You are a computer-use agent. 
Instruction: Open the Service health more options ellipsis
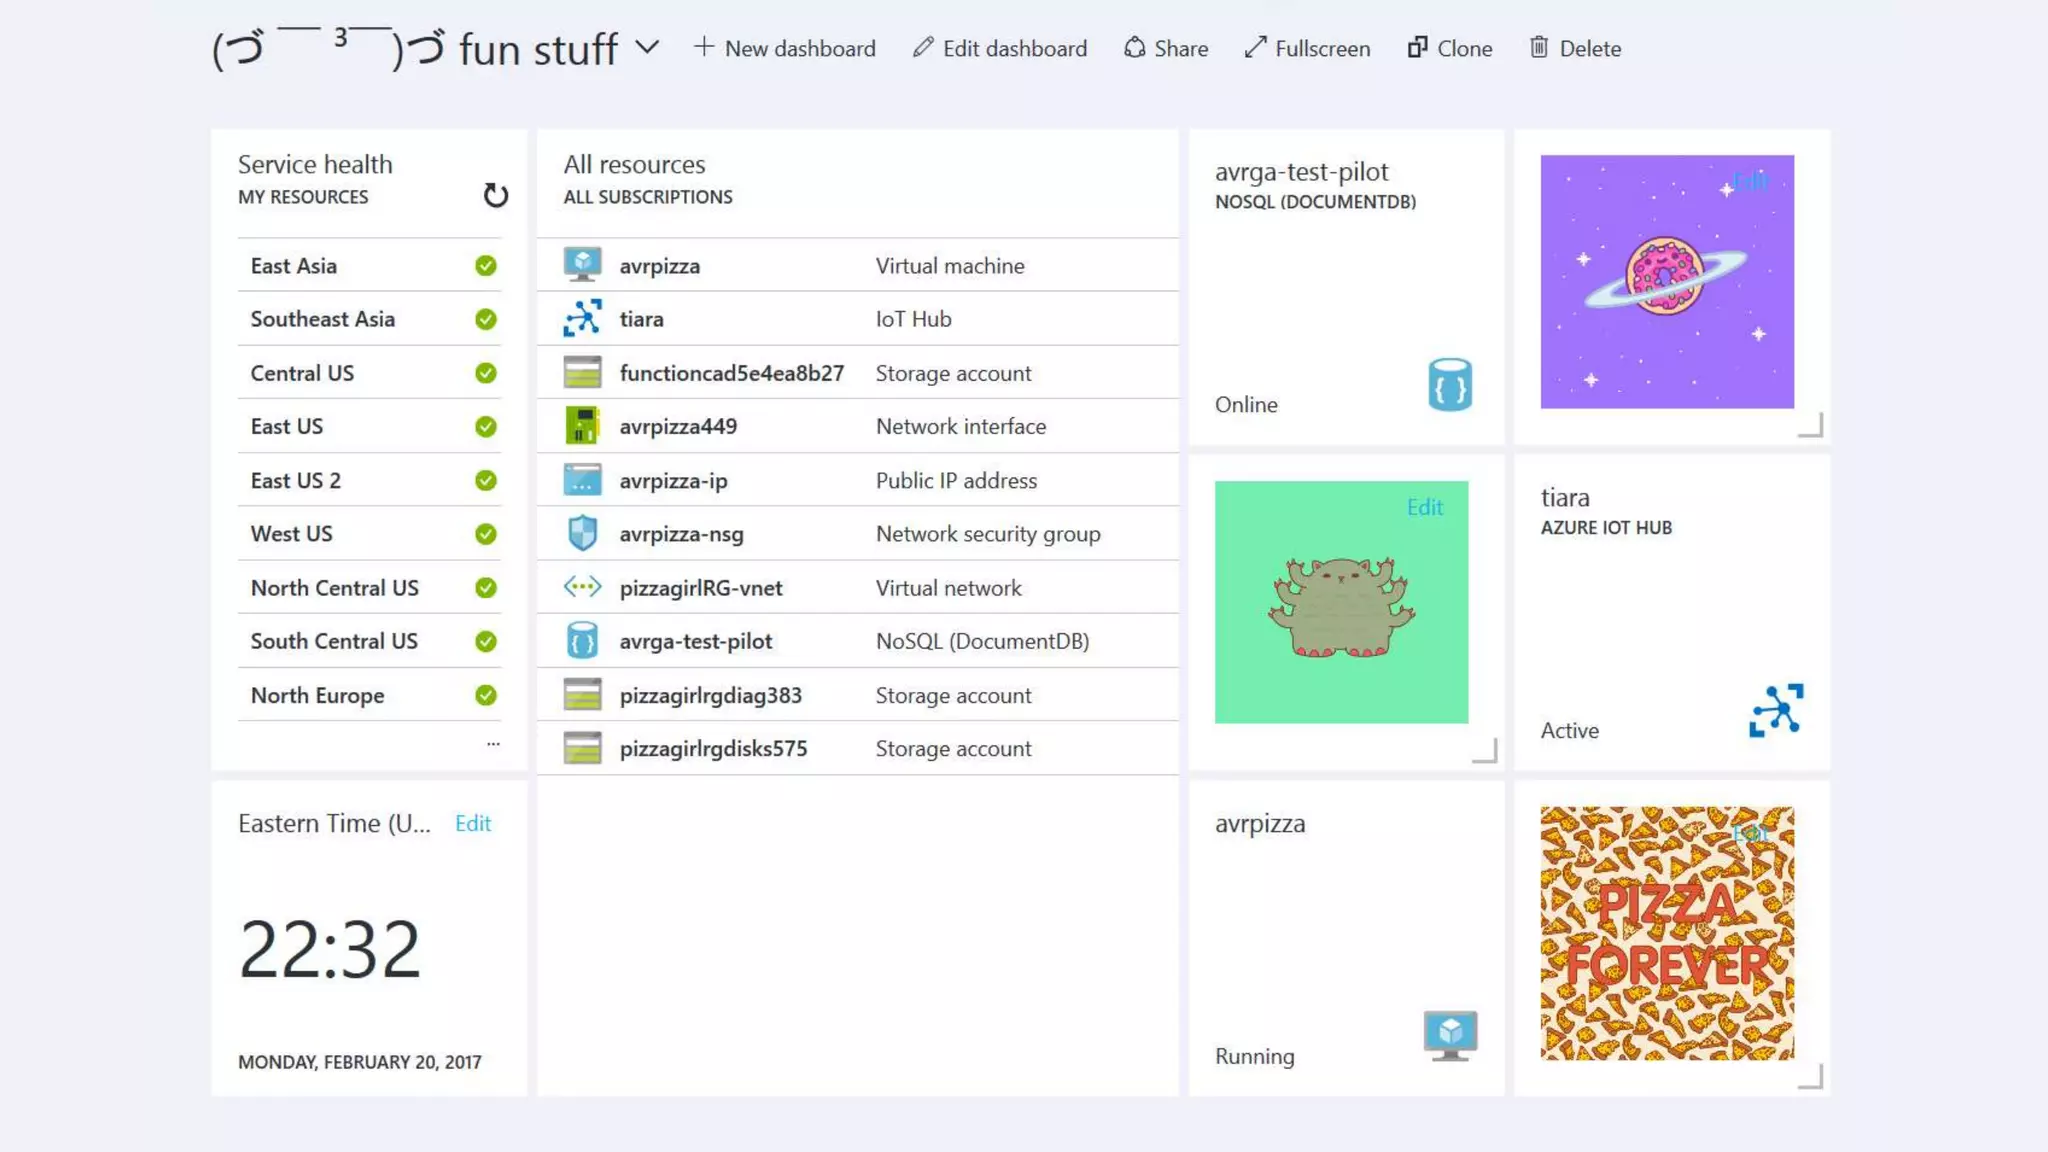point(493,743)
